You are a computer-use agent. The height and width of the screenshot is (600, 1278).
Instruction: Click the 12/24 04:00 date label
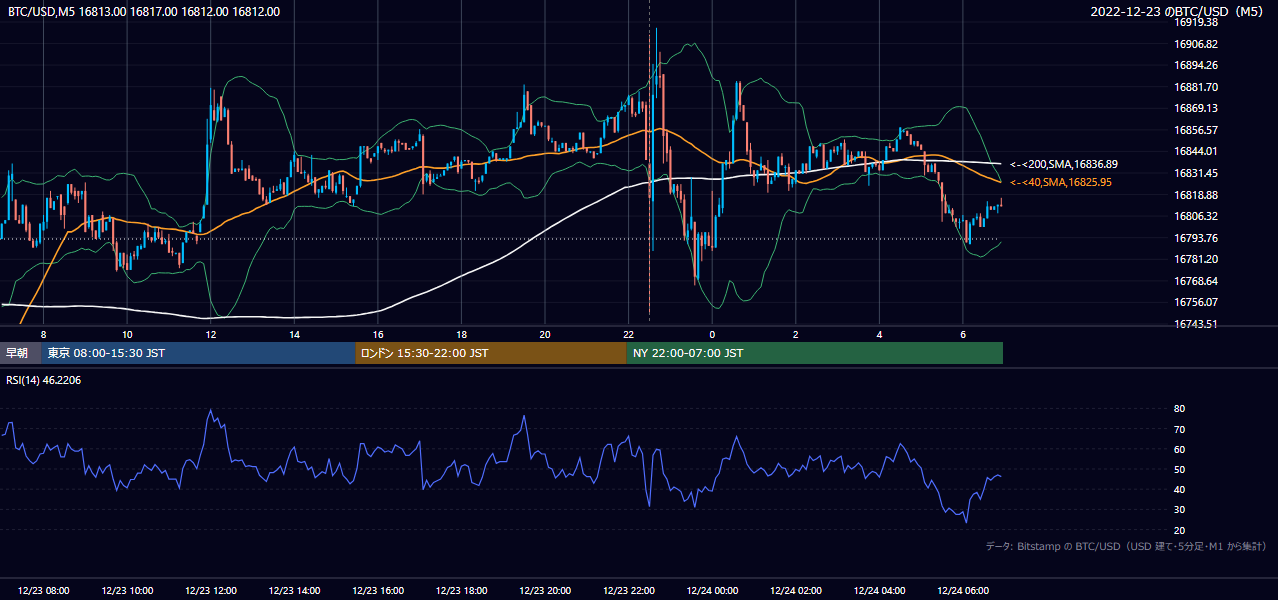point(879,591)
